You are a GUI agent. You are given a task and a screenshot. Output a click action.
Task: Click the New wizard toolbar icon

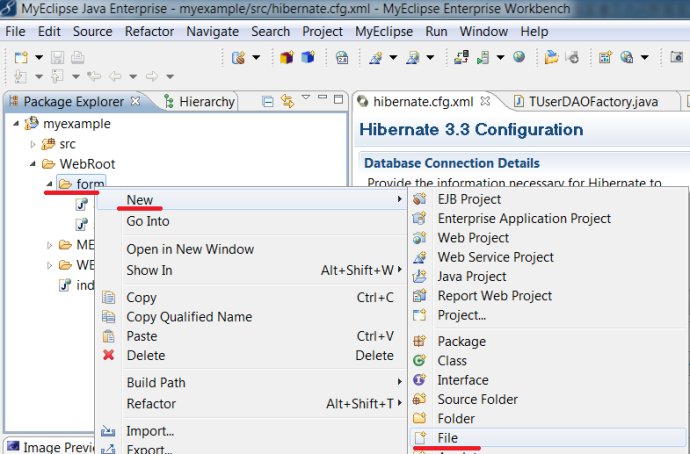(x=21, y=57)
